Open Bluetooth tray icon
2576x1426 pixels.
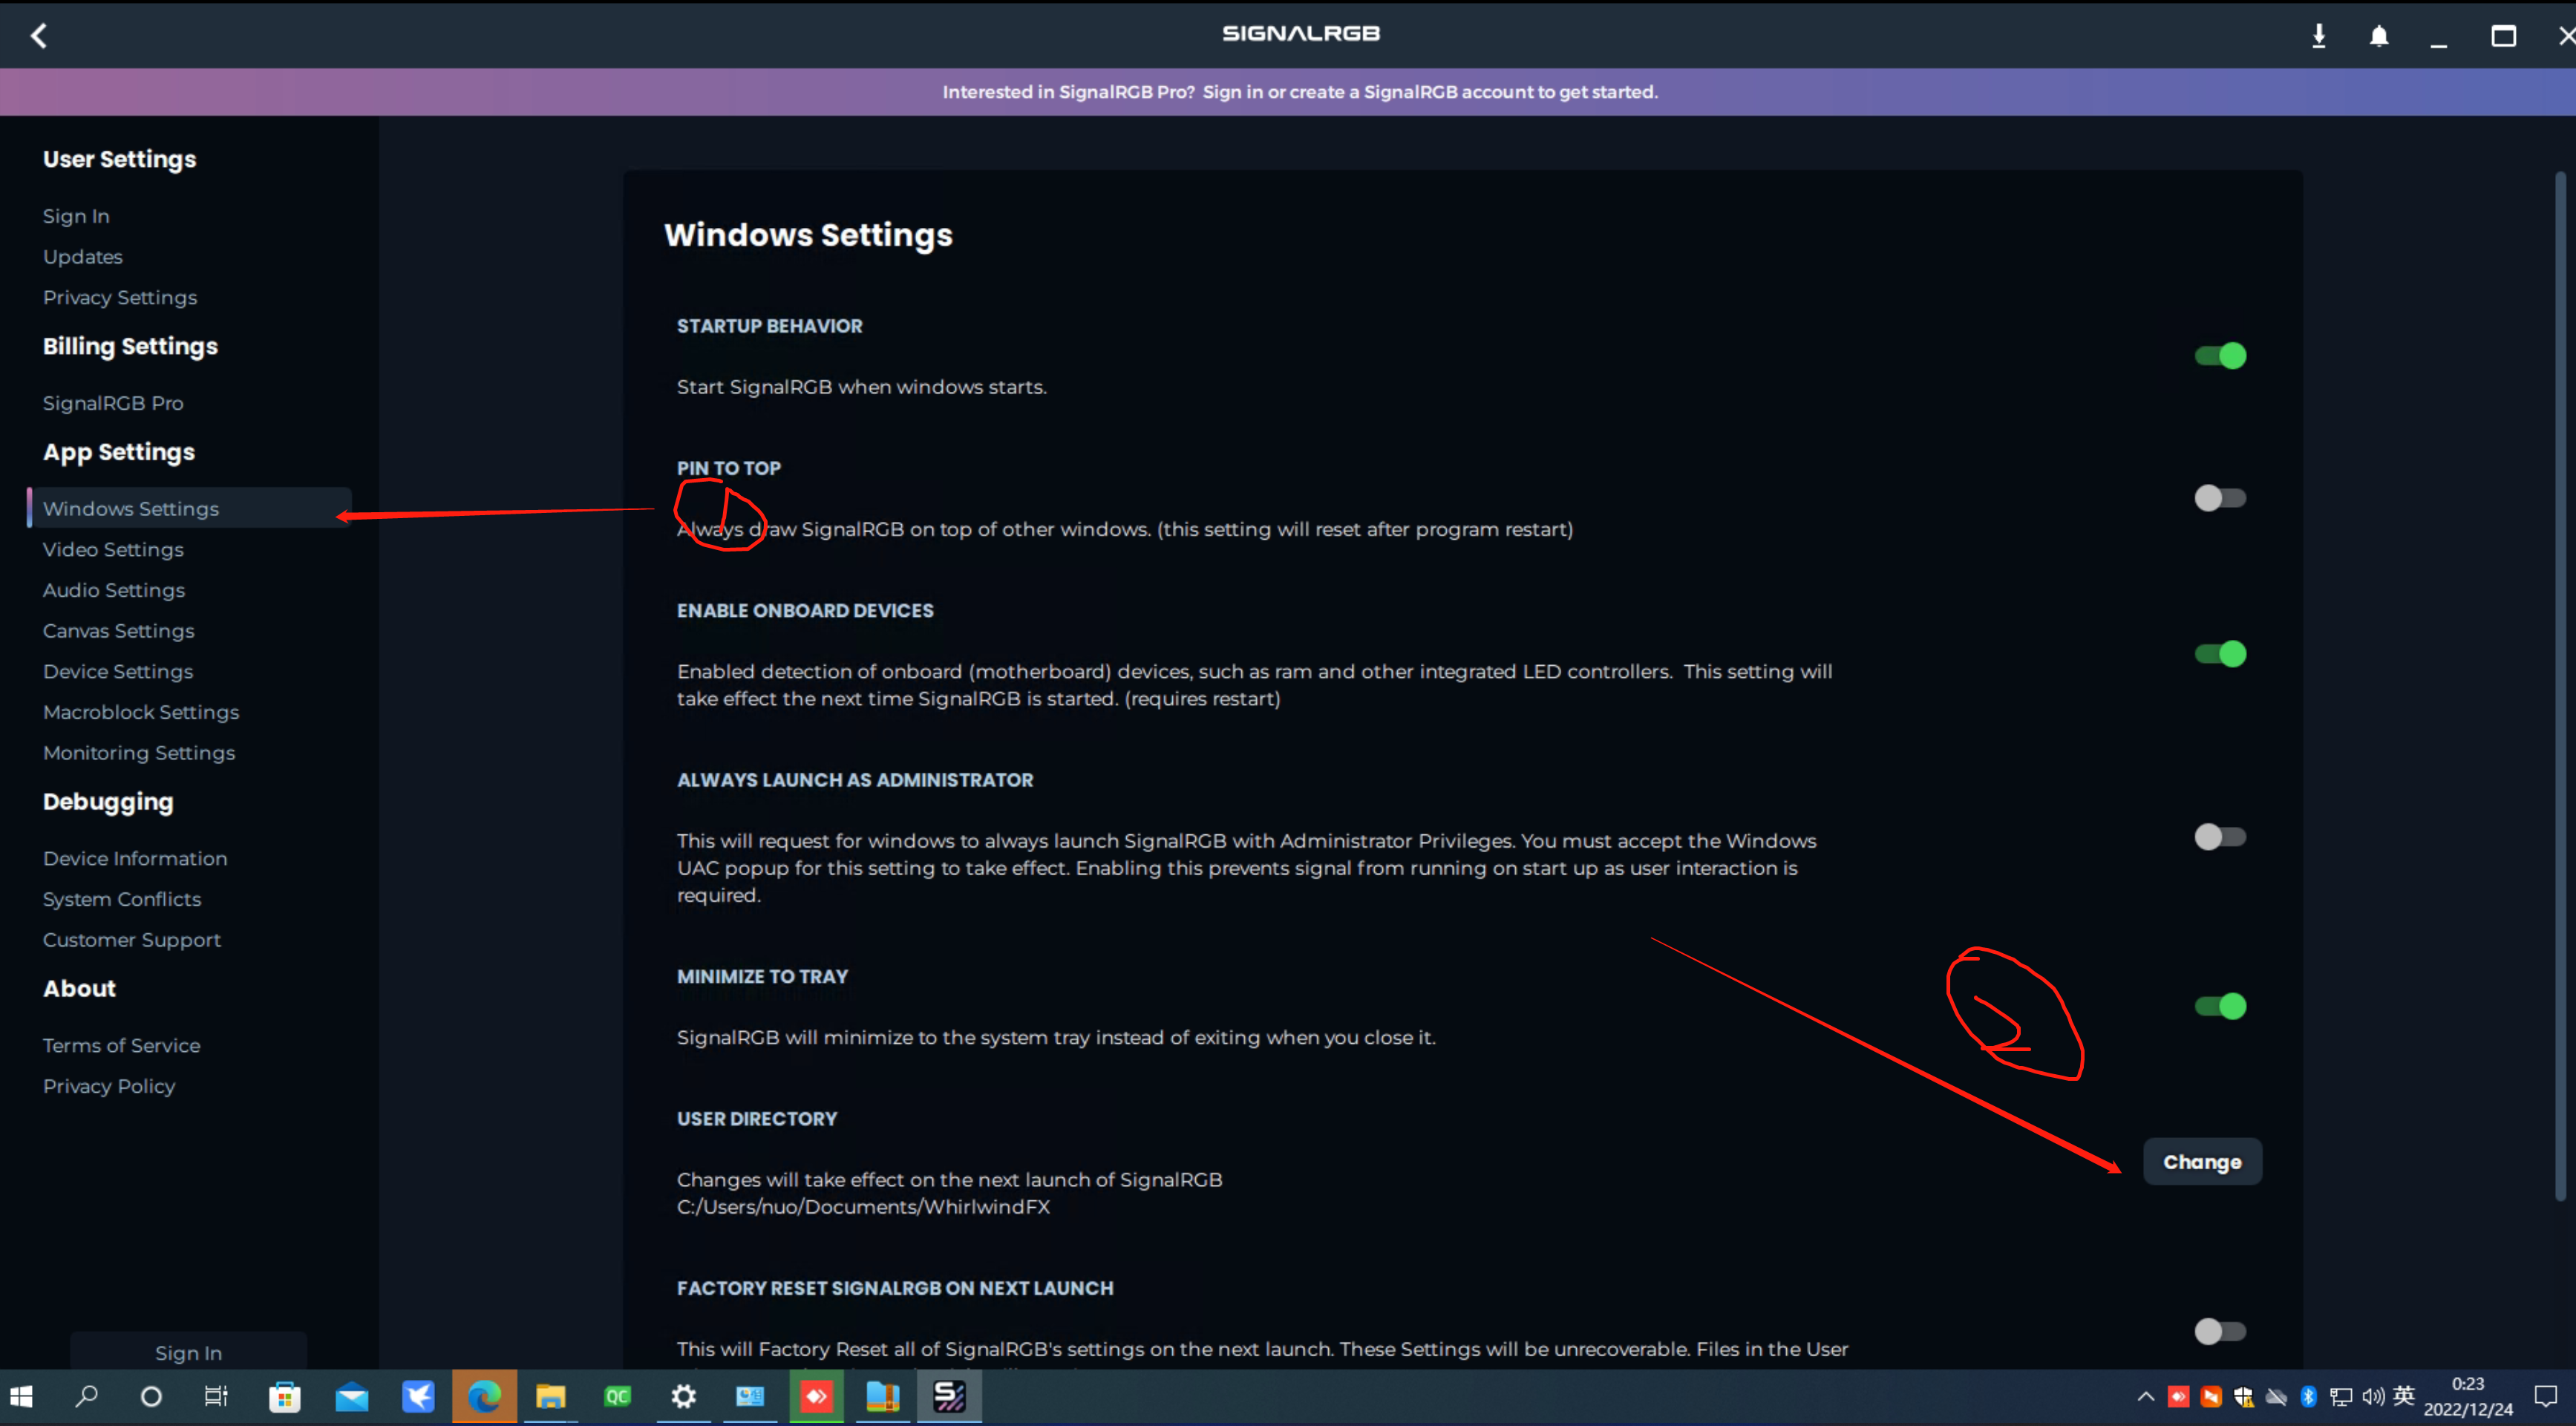click(2309, 1396)
